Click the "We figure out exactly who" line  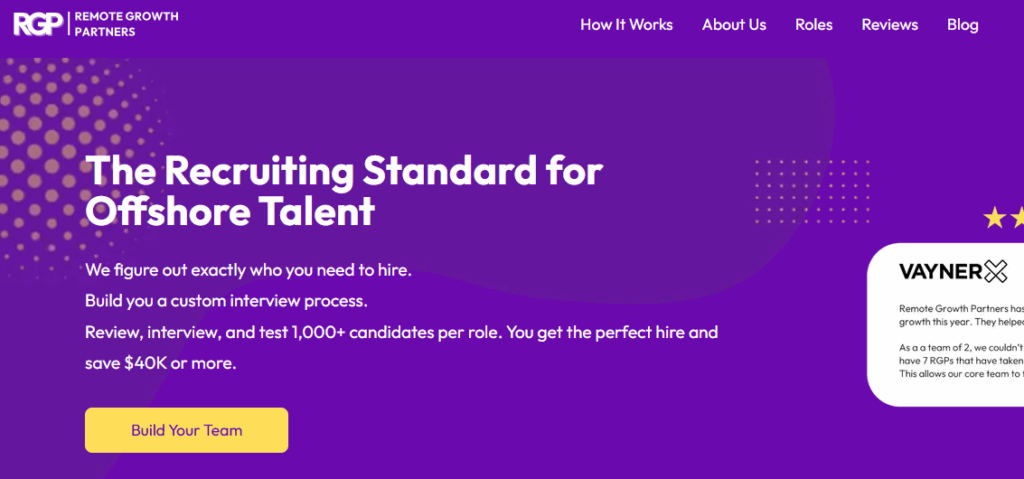(x=248, y=270)
